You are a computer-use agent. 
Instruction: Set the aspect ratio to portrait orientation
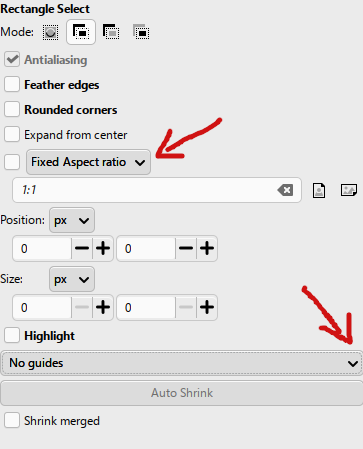319,190
